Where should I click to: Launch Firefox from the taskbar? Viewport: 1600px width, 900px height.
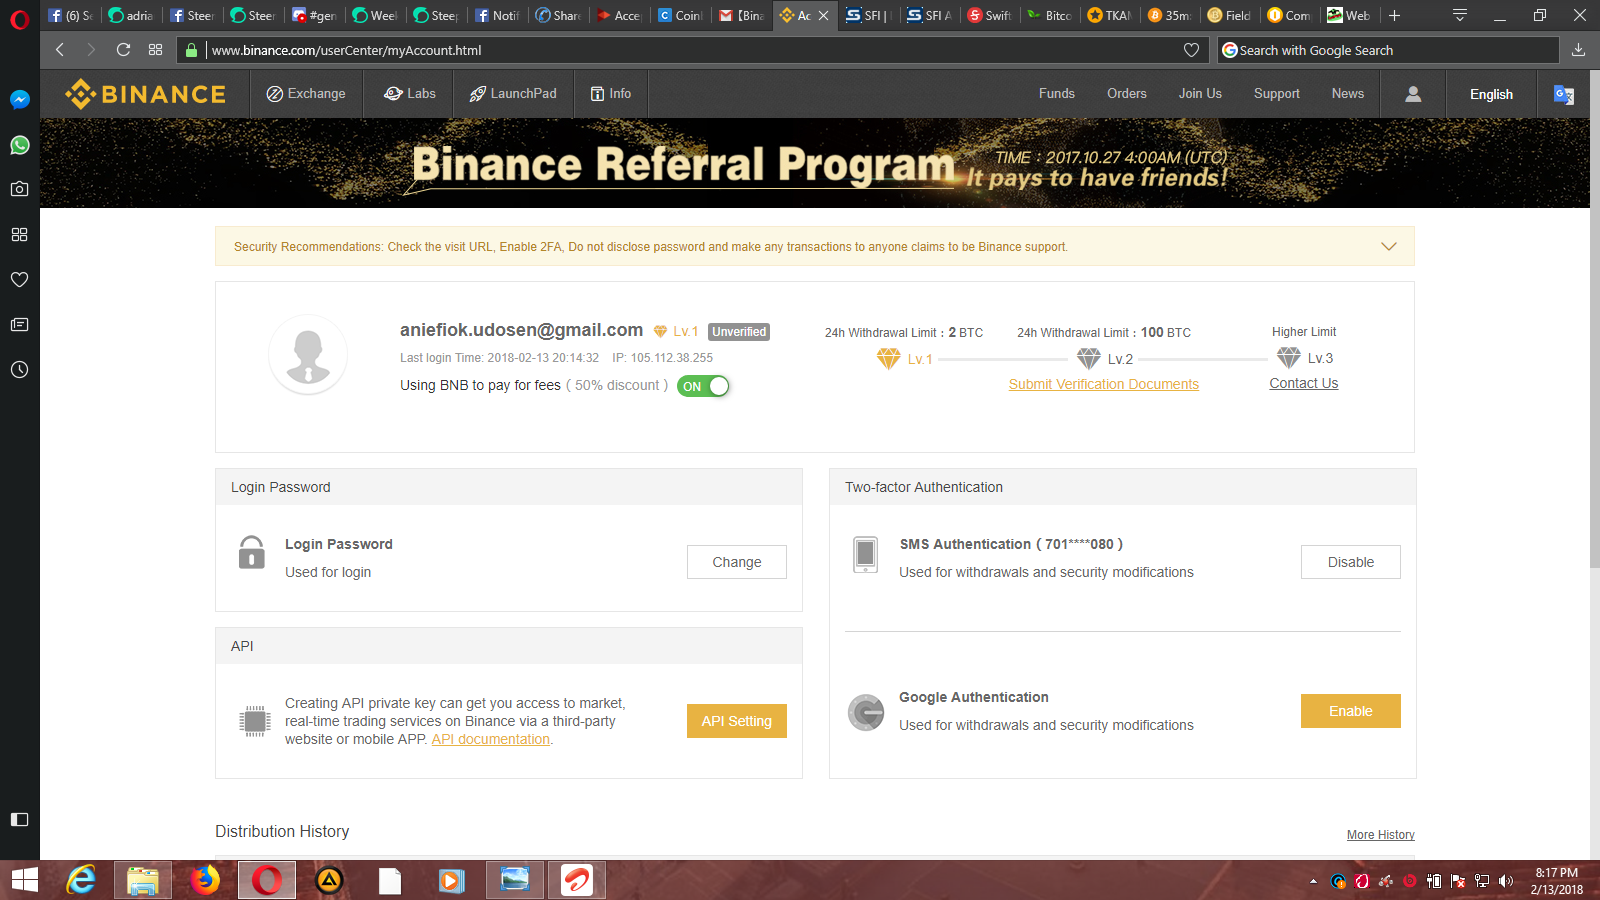coord(205,880)
